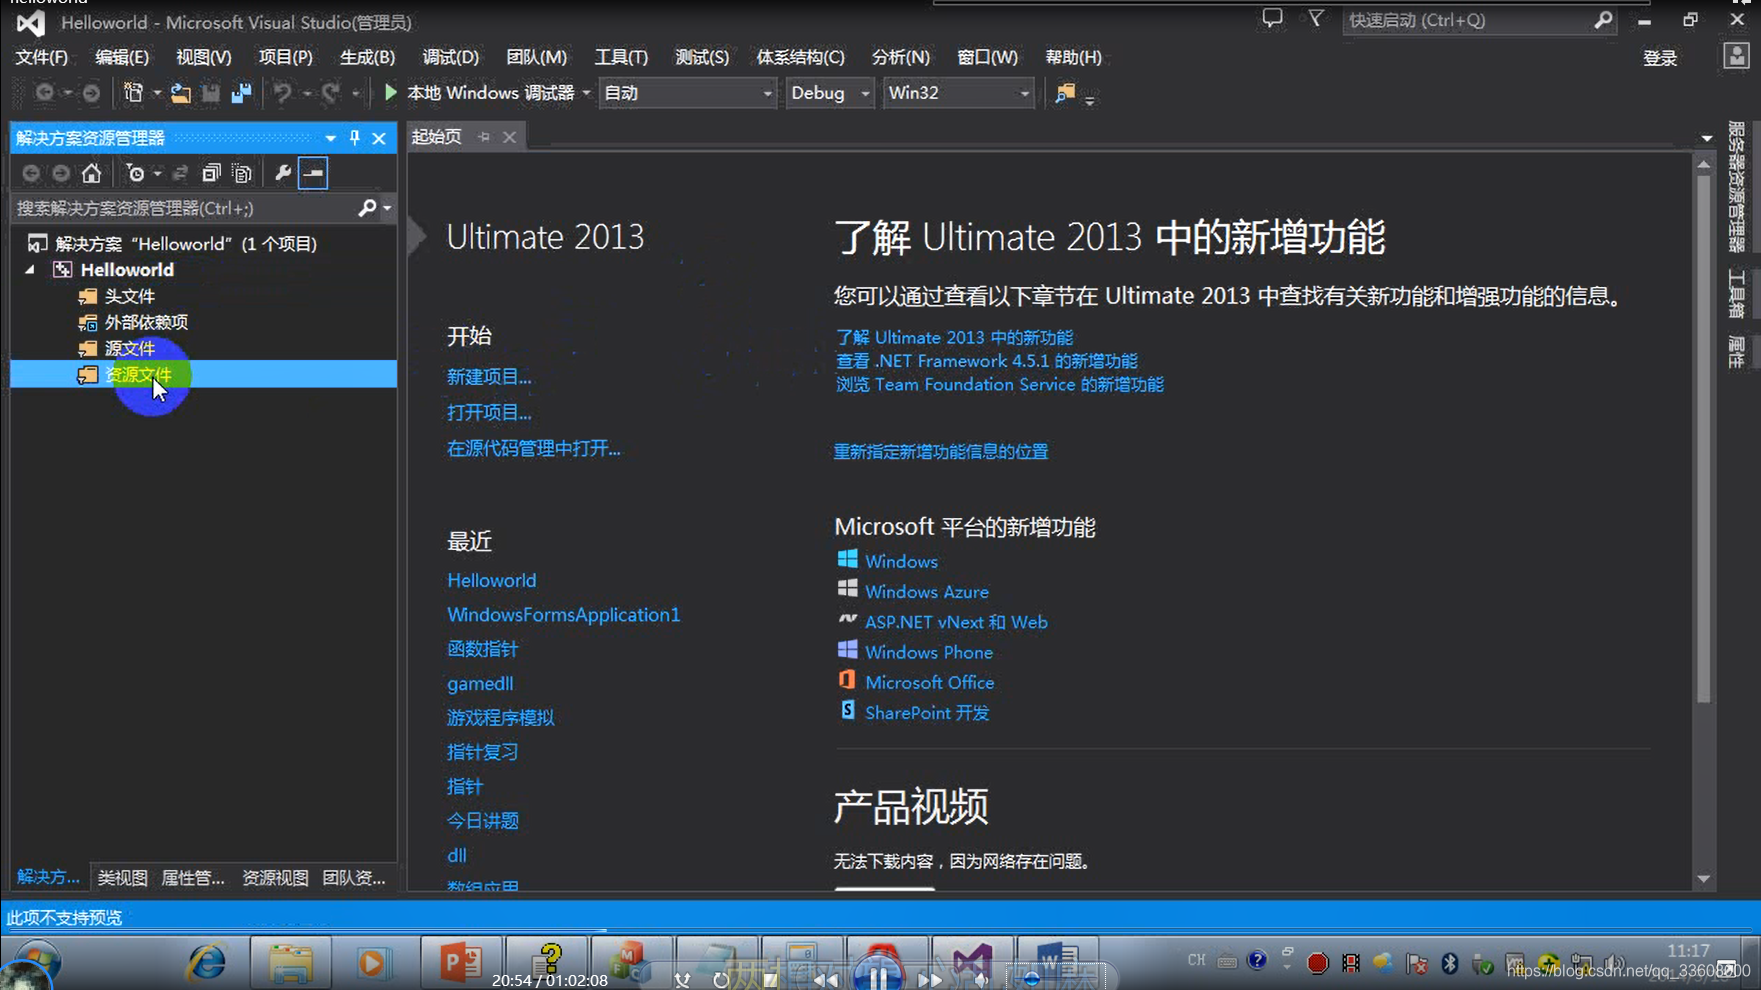Select the 源文件 folder
The width and height of the screenshot is (1761, 990).
[130, 348]
